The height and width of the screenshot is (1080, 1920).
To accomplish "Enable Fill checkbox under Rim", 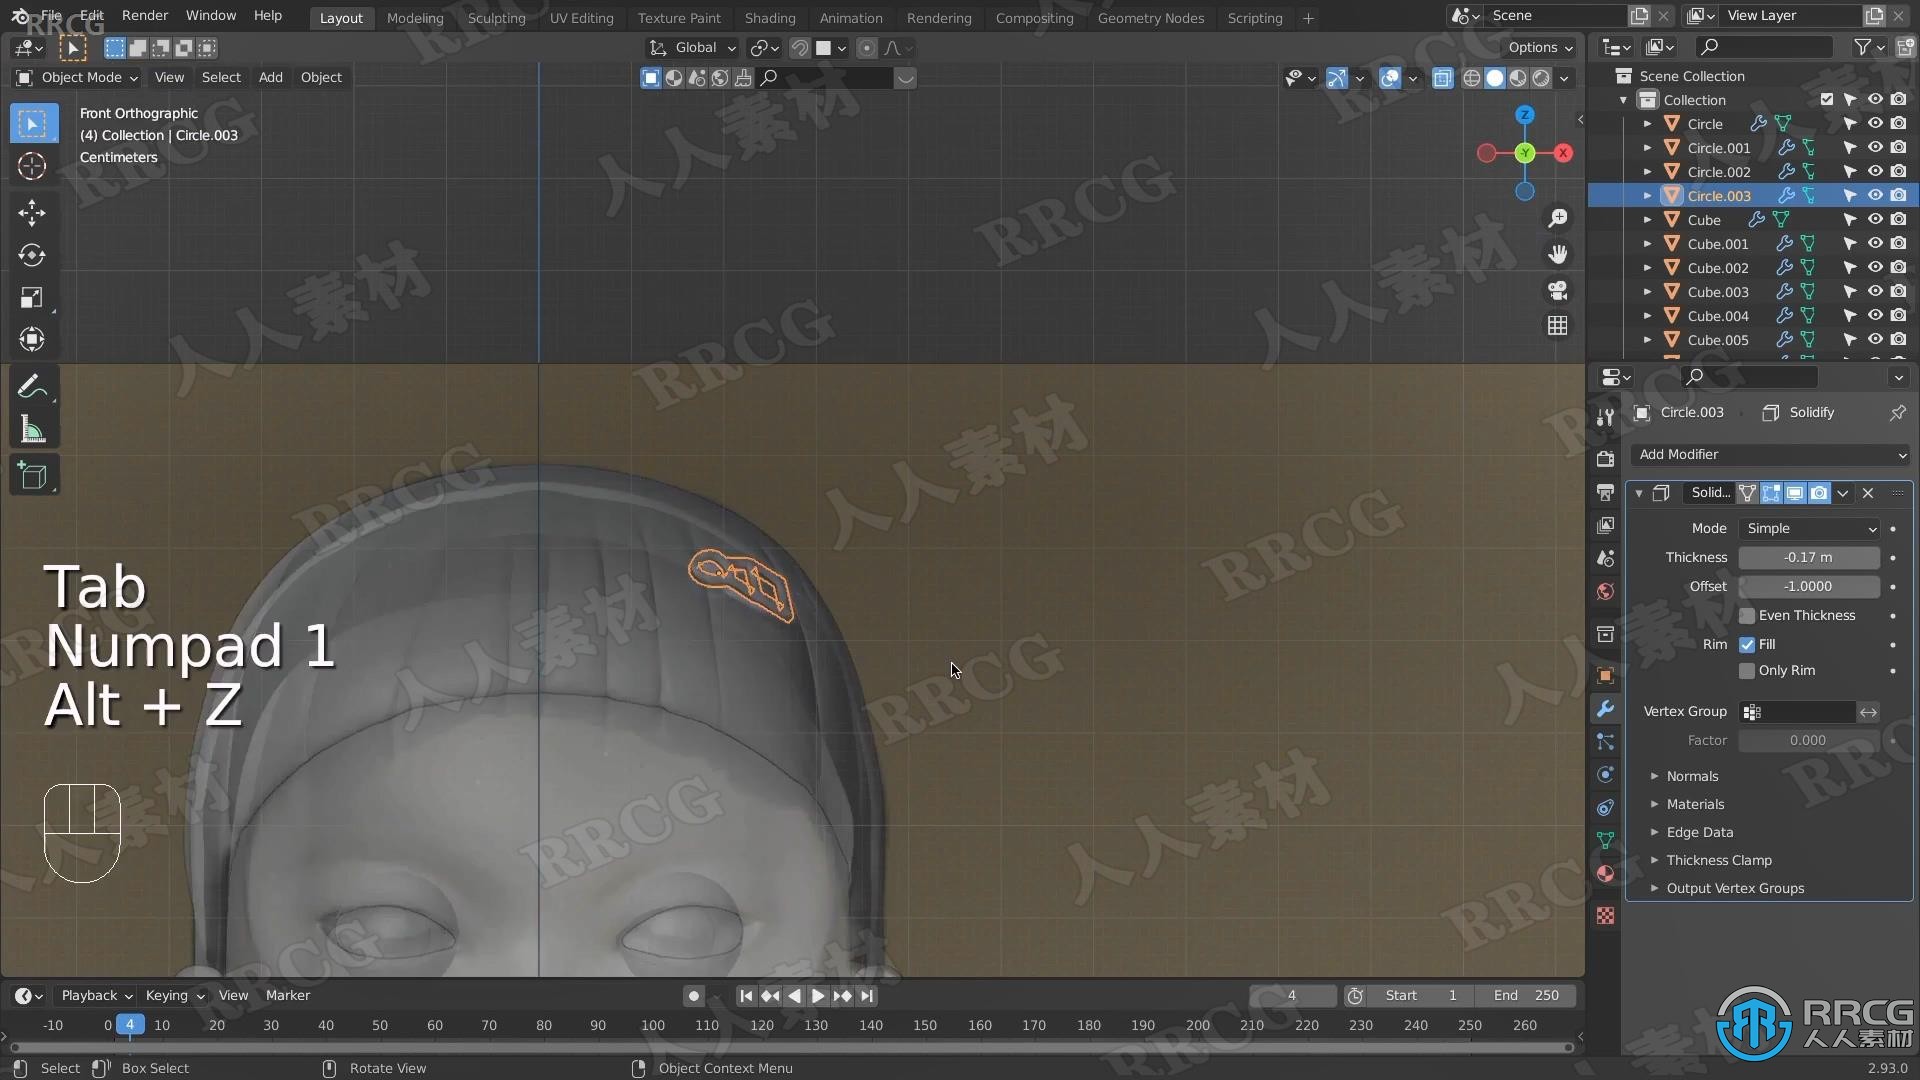I will [1747, 644].
